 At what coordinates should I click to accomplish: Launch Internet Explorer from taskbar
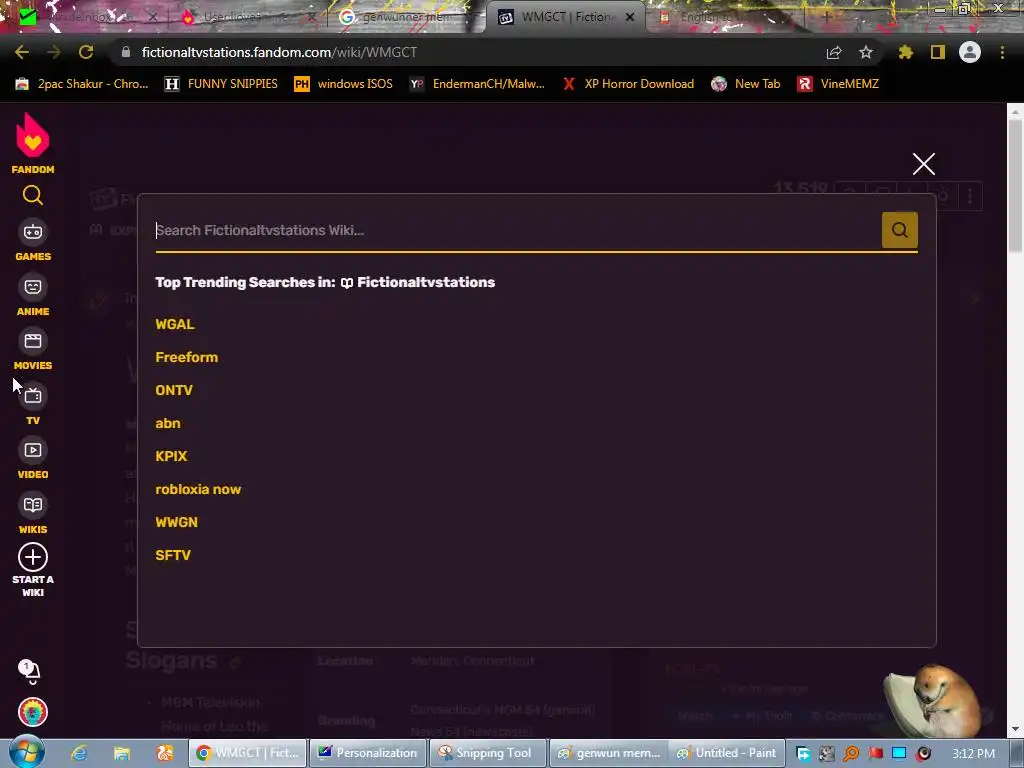click(x=79, y=753)
